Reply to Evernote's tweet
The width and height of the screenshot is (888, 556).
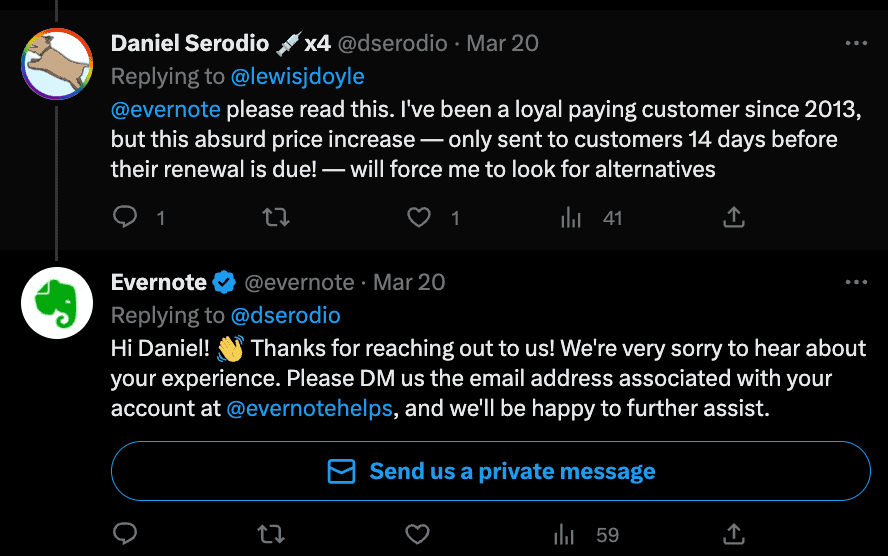[125, 533]
